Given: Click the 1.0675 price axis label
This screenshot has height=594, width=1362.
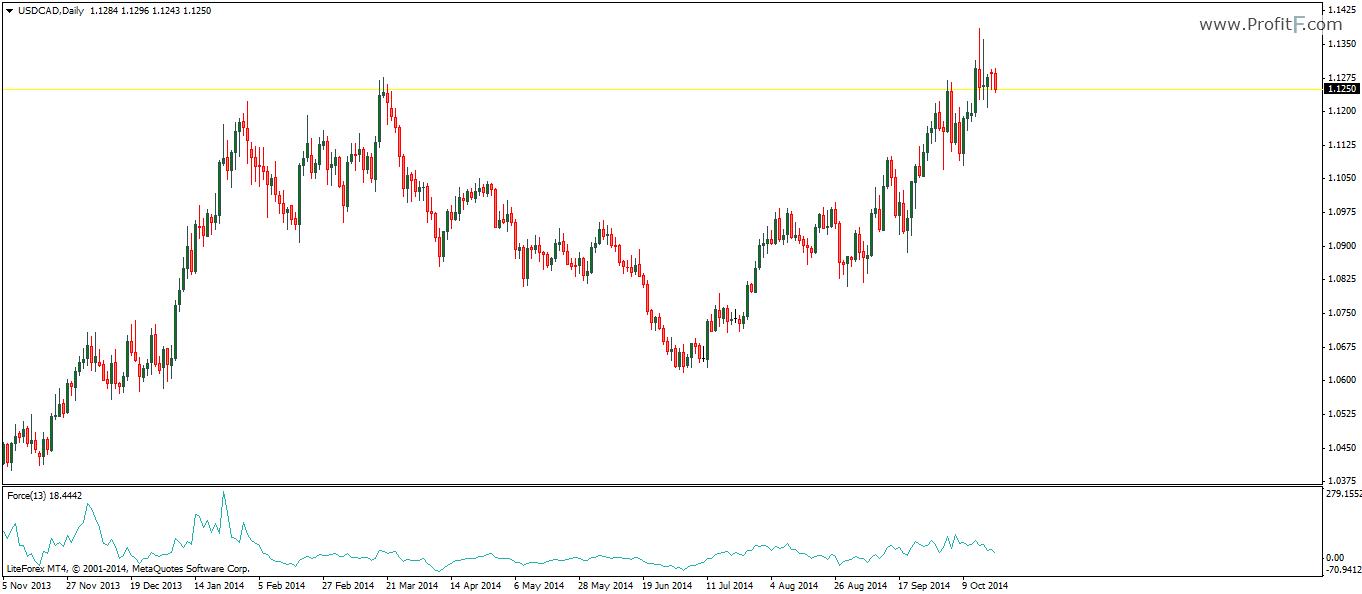Looking at the screenshot, I should coord(1342,347).
